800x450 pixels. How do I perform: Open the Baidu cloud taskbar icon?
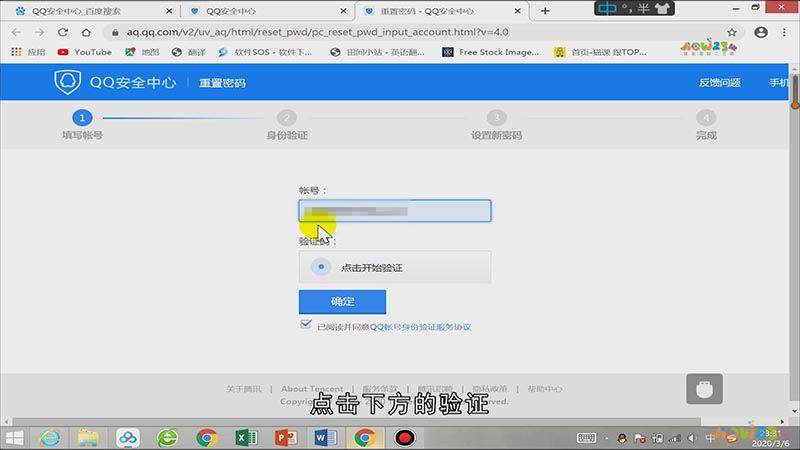point(128,438)
